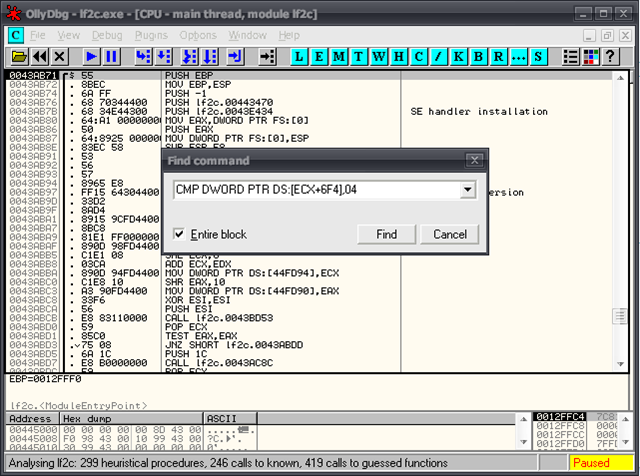Click the cyan C window menu icon
This screenshot has height=476, width=640.
click(16, 36)
